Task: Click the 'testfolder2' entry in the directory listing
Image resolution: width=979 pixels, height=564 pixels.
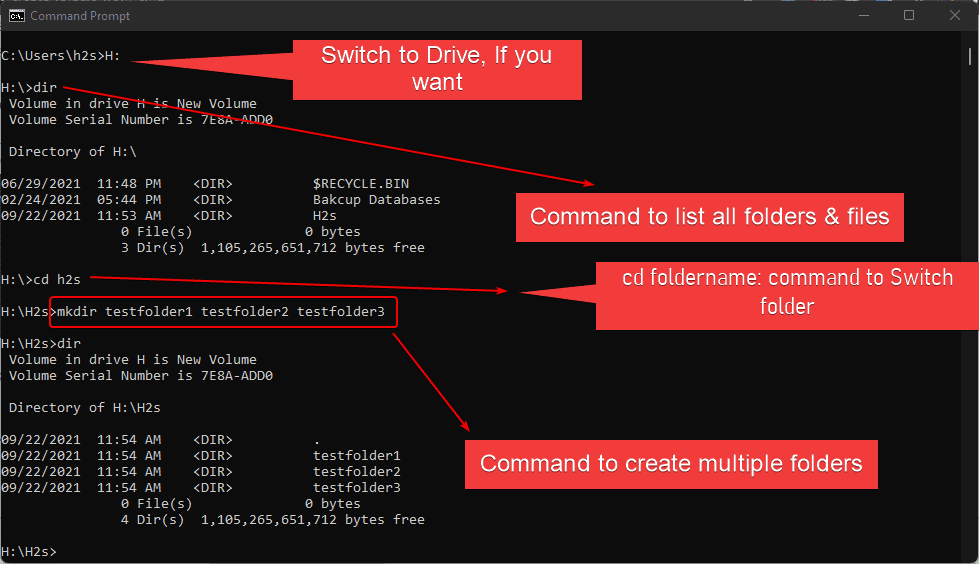Action: pos(357,472)
